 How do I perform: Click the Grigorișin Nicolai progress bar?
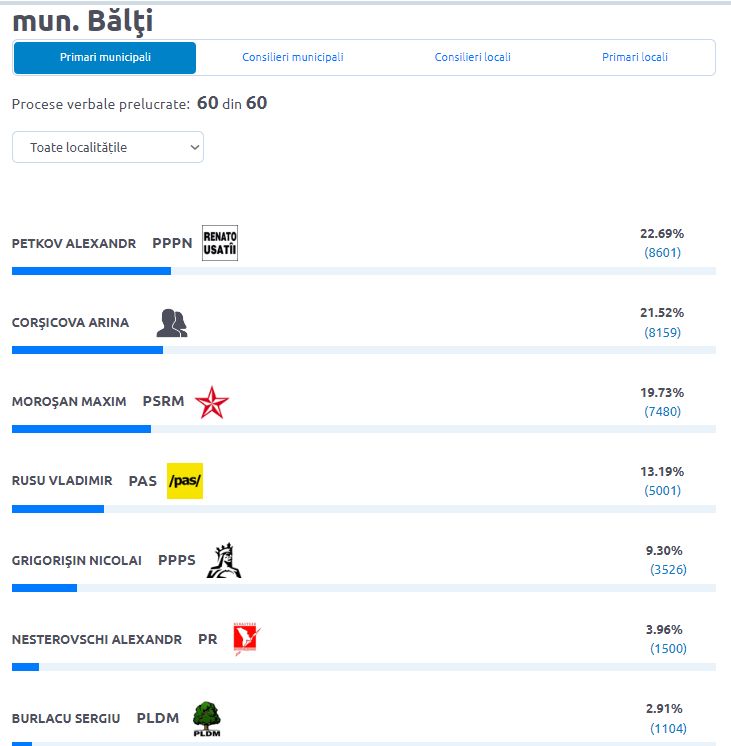pyautogui.click(x=364, y=588)
